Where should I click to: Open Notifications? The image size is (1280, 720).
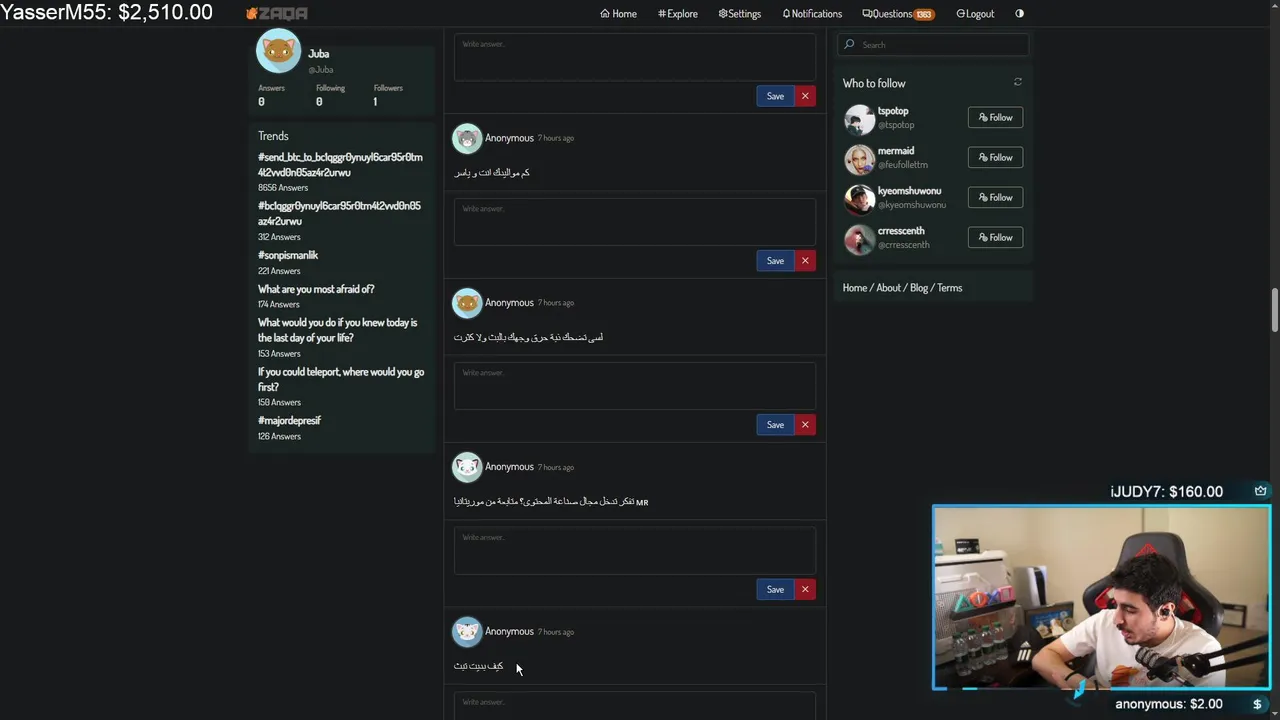pos(812,14)
